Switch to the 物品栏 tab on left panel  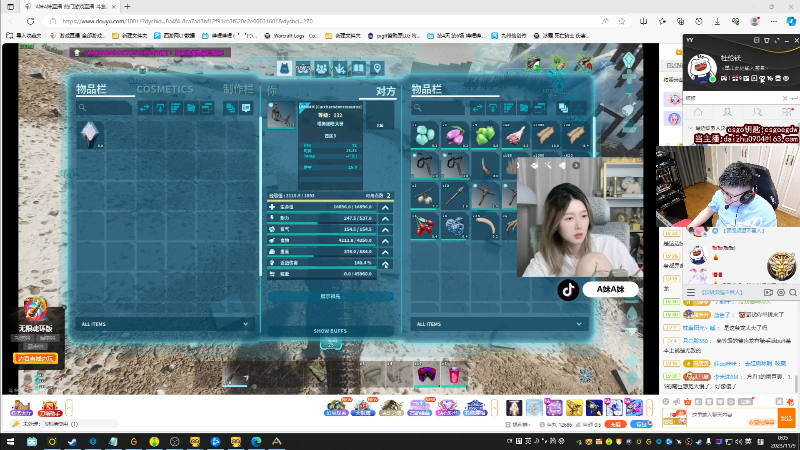[x=91, y=89]
